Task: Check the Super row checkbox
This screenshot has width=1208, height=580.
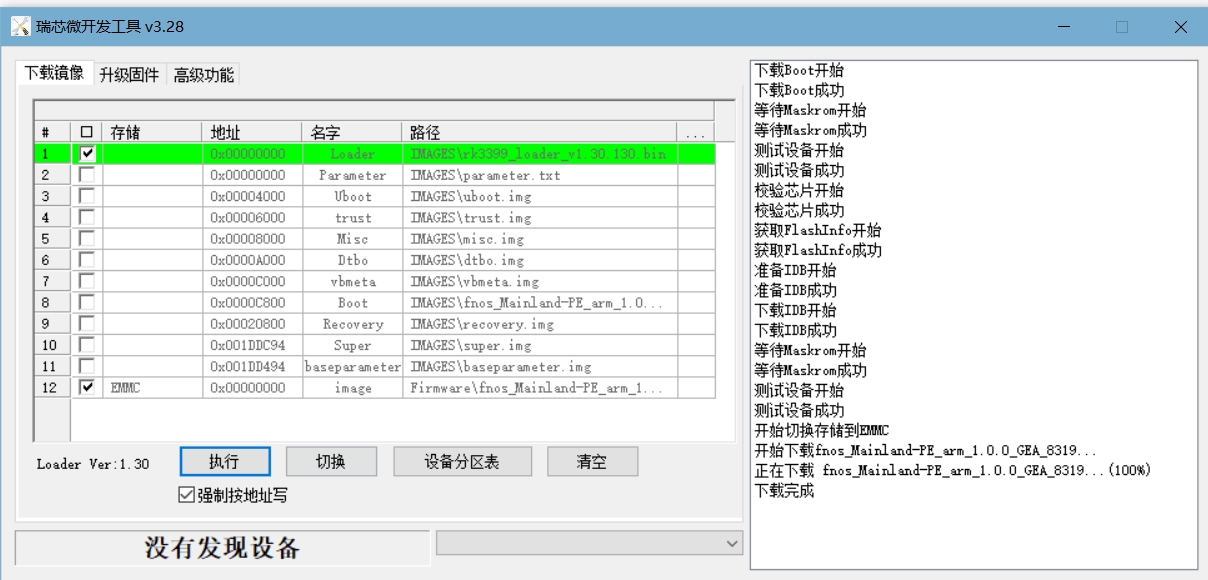Action: 87,345
